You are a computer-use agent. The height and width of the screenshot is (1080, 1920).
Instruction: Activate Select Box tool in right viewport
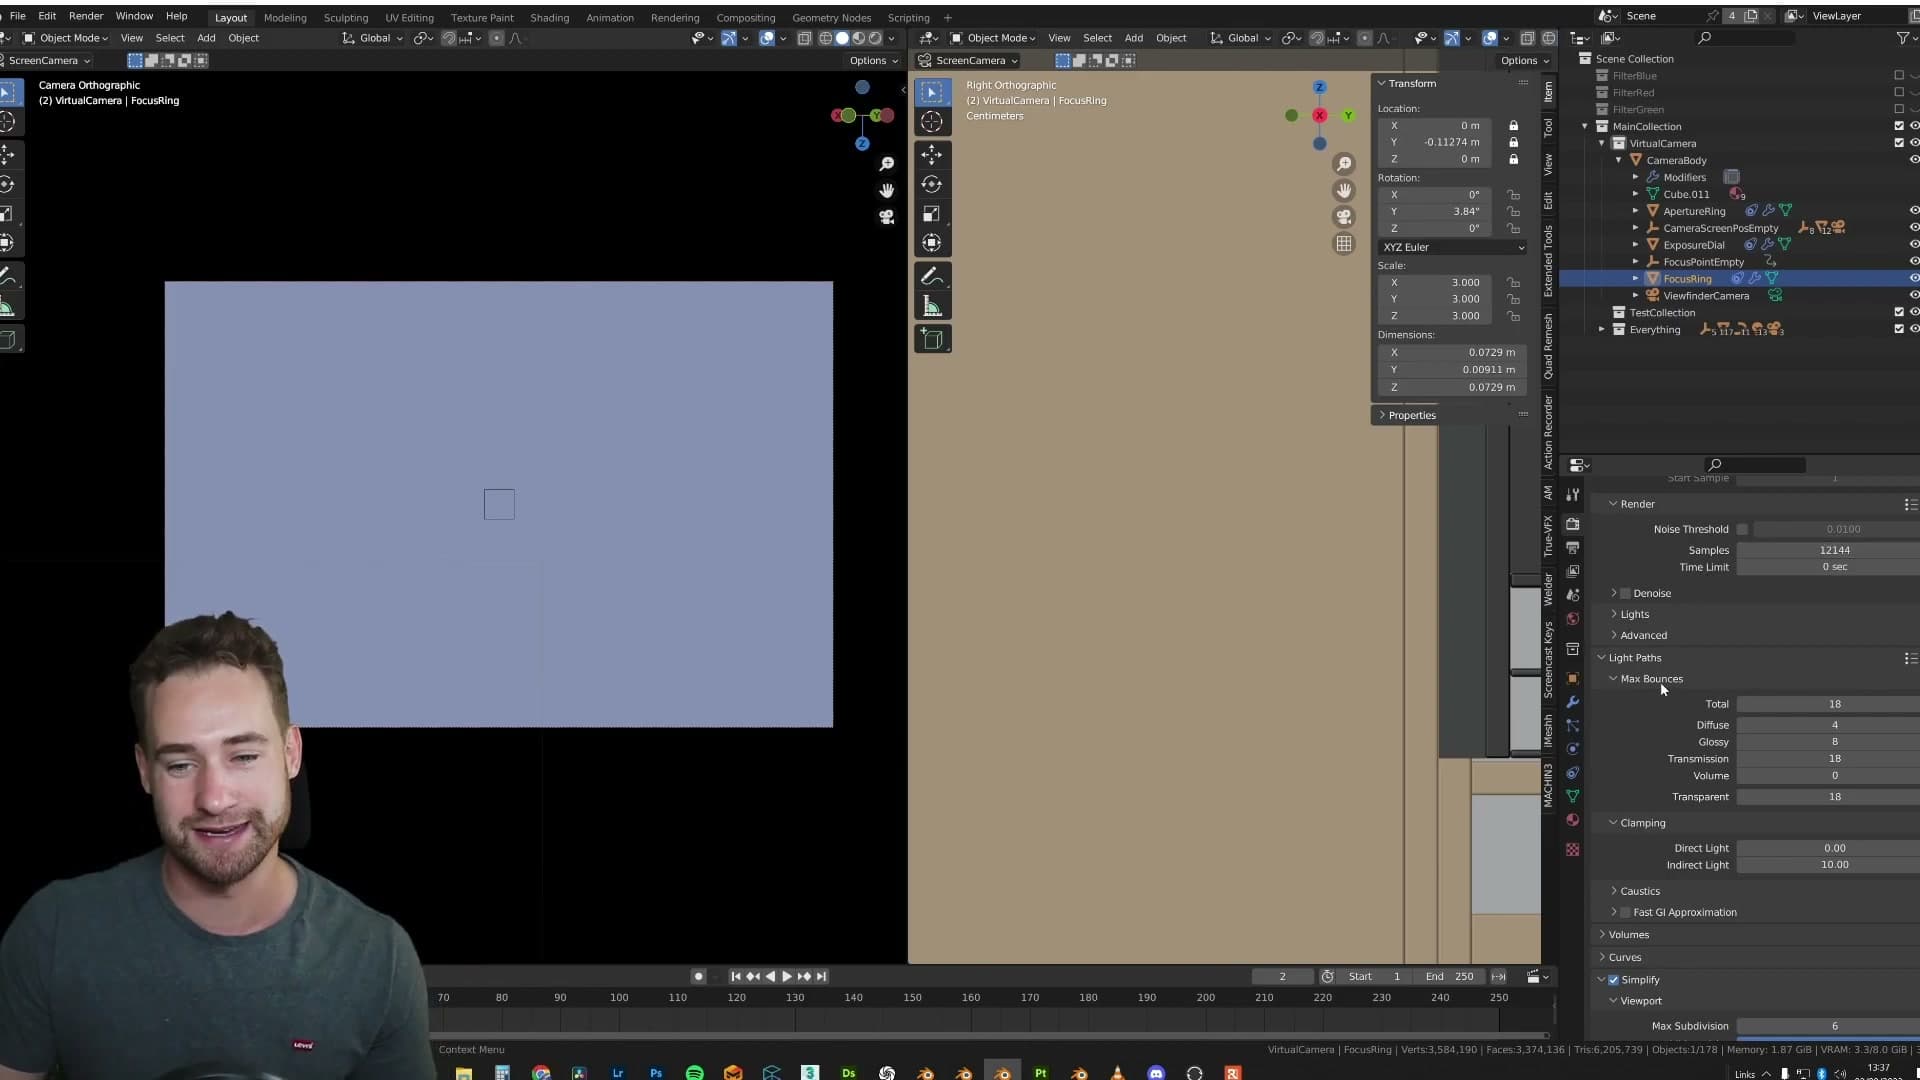[x=932, y=92]
